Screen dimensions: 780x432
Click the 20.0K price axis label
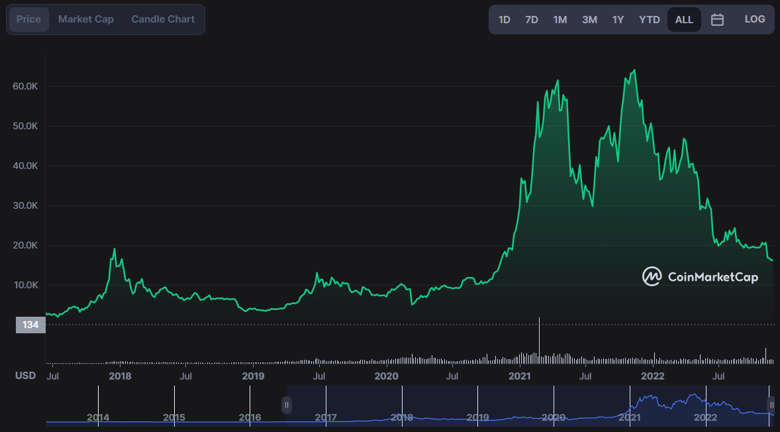pyautogui.click(x=25, y=245)
